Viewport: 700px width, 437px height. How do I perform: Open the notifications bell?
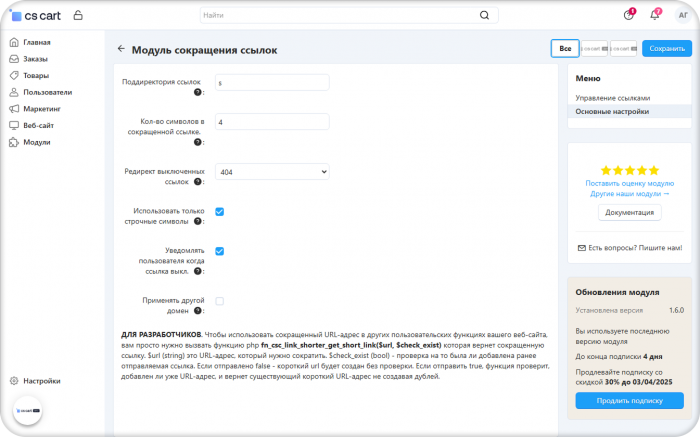654,15
